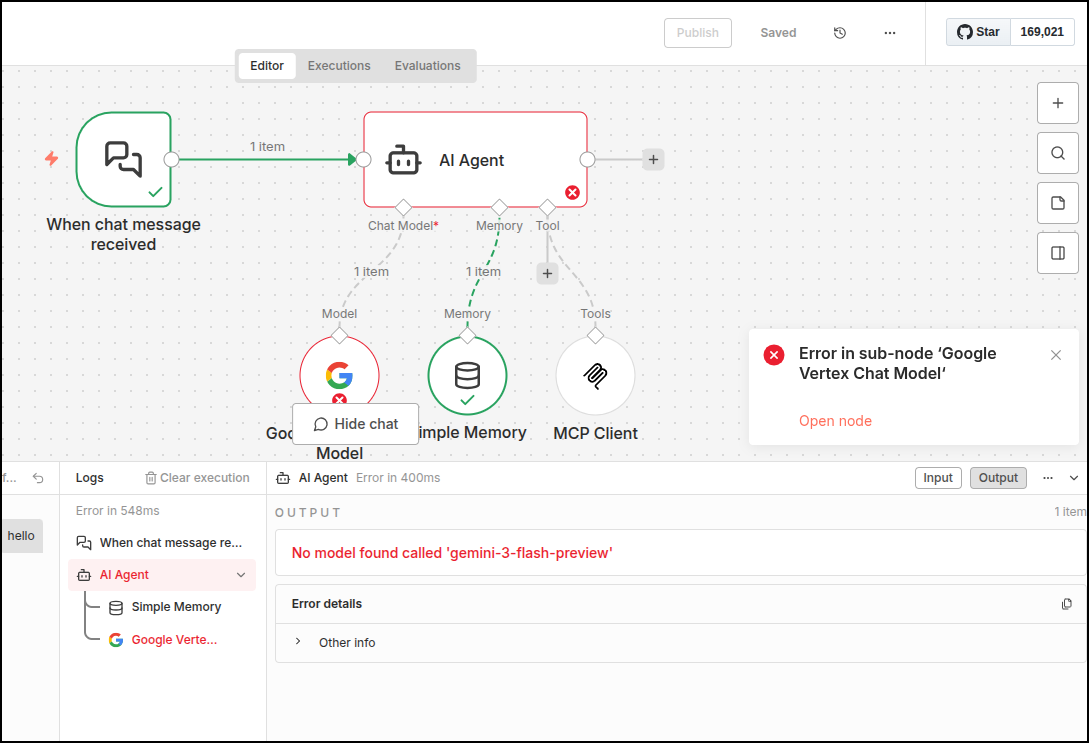Screen dimensions: 1089x743
Task: Click the chat message trigger node
Action: [124, 159]
